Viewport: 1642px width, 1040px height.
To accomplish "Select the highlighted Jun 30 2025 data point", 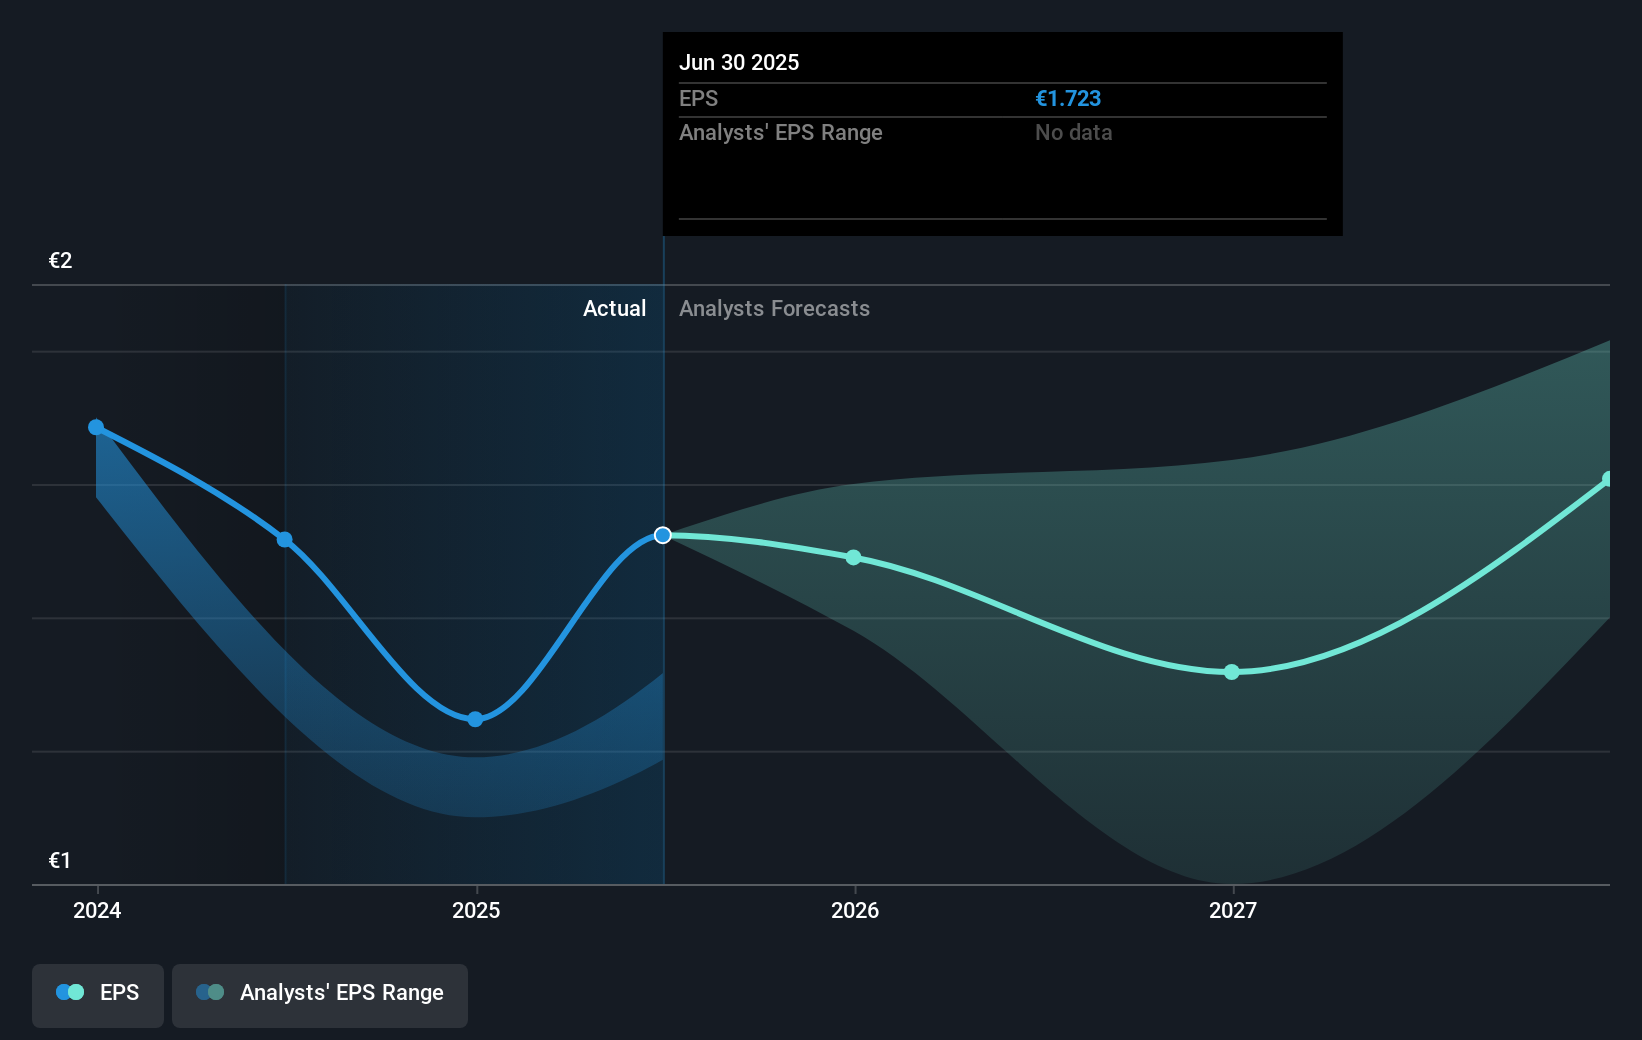I will 662,534.
